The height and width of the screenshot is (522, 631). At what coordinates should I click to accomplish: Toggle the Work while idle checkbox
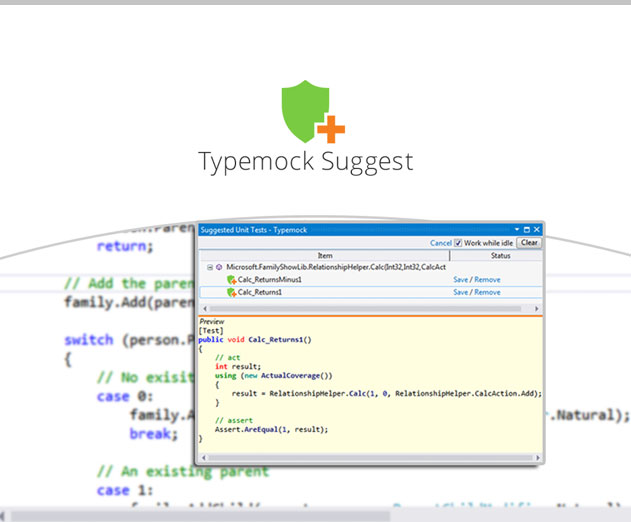click(458, 243)
